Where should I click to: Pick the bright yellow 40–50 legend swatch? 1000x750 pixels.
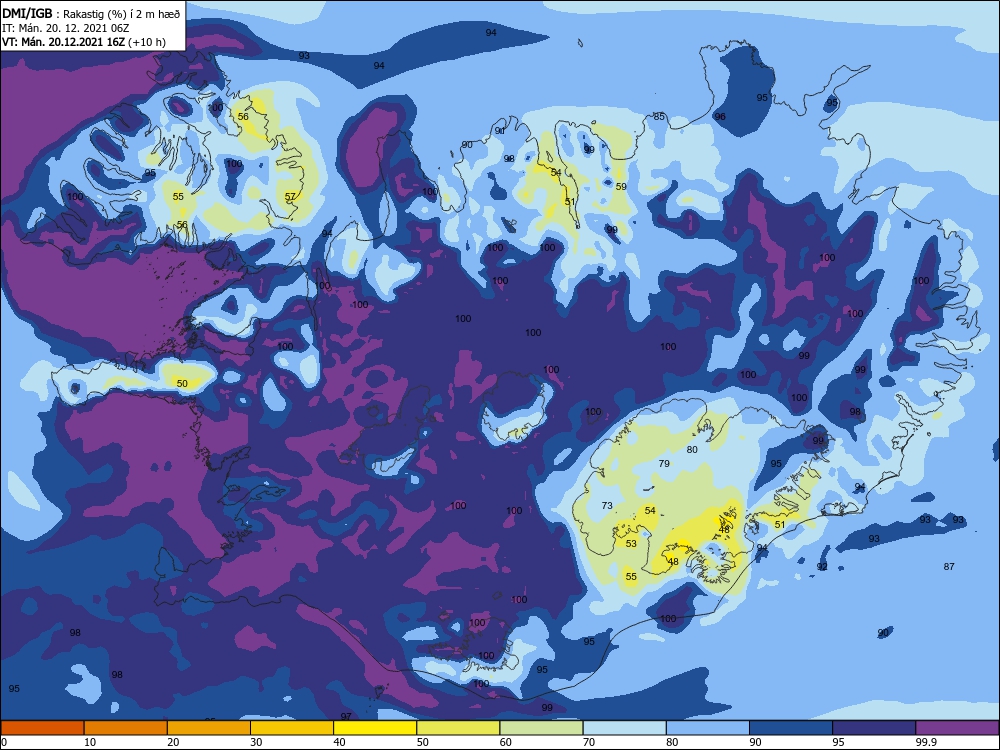(x=375, y=728)
